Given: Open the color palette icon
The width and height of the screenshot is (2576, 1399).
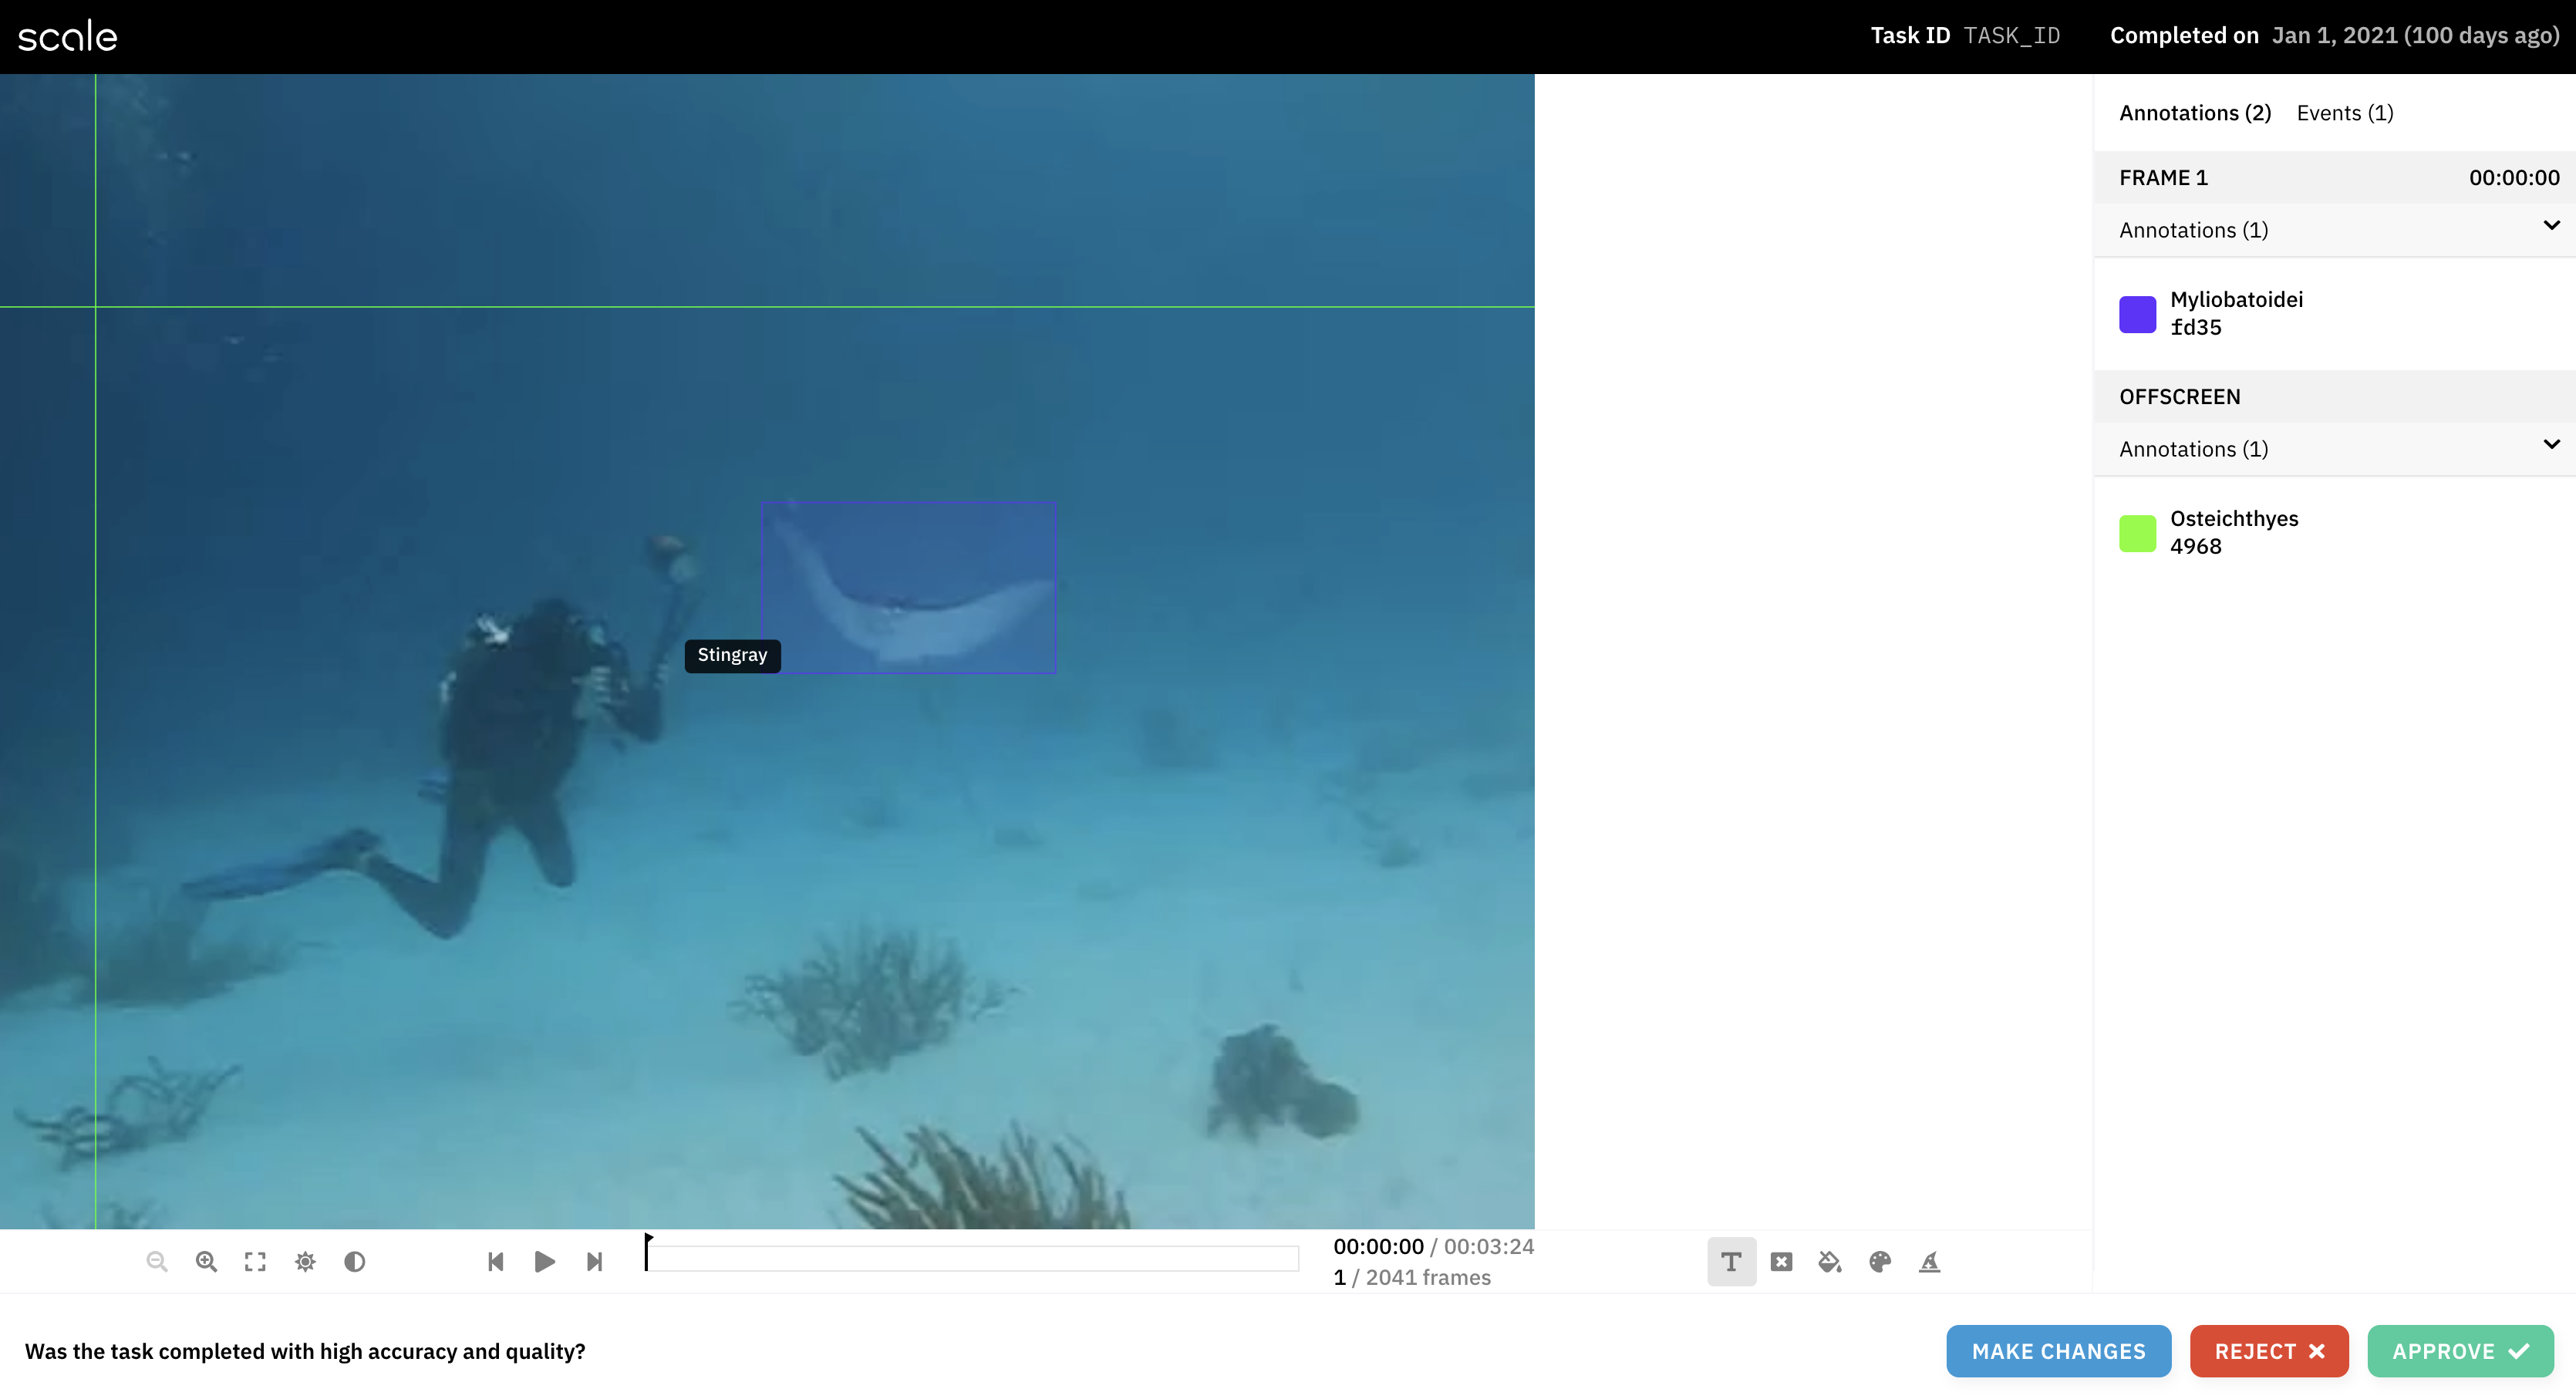Looking at the screenshot, I should [1880, 1261].
